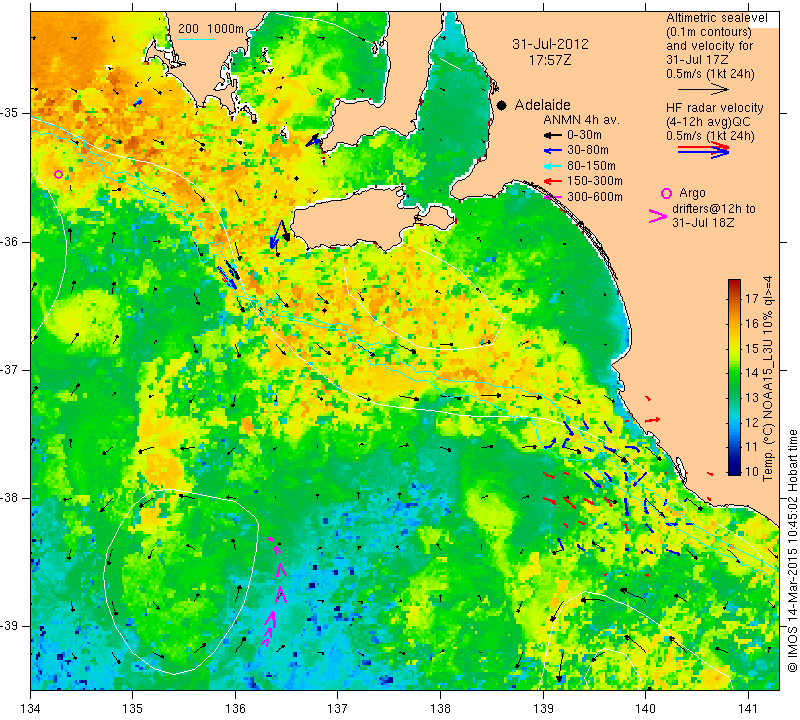
Task: Click the dark blue bottom of temperature colorbar
Action: (734, 470)
